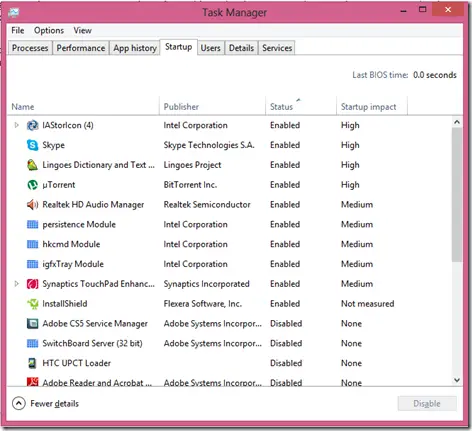
Task: Click the persistence Module icon
Action: point(32,224)
